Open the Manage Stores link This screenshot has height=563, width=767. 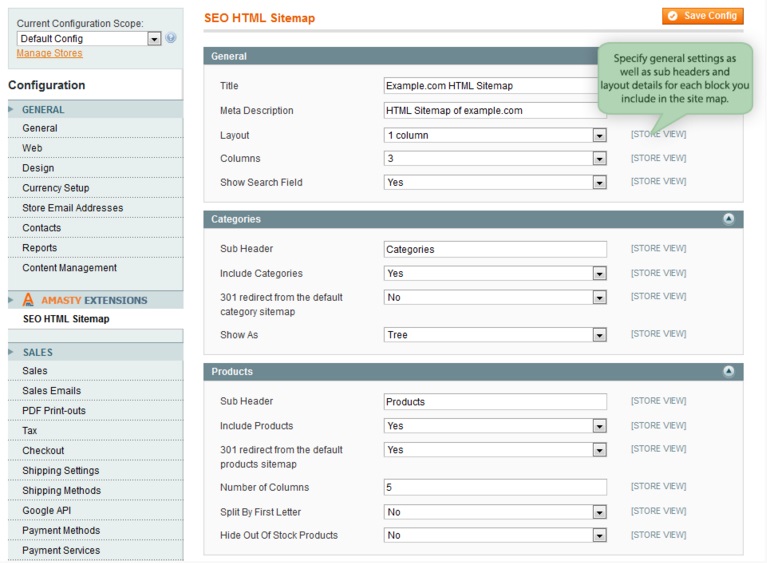click(49, 53)
